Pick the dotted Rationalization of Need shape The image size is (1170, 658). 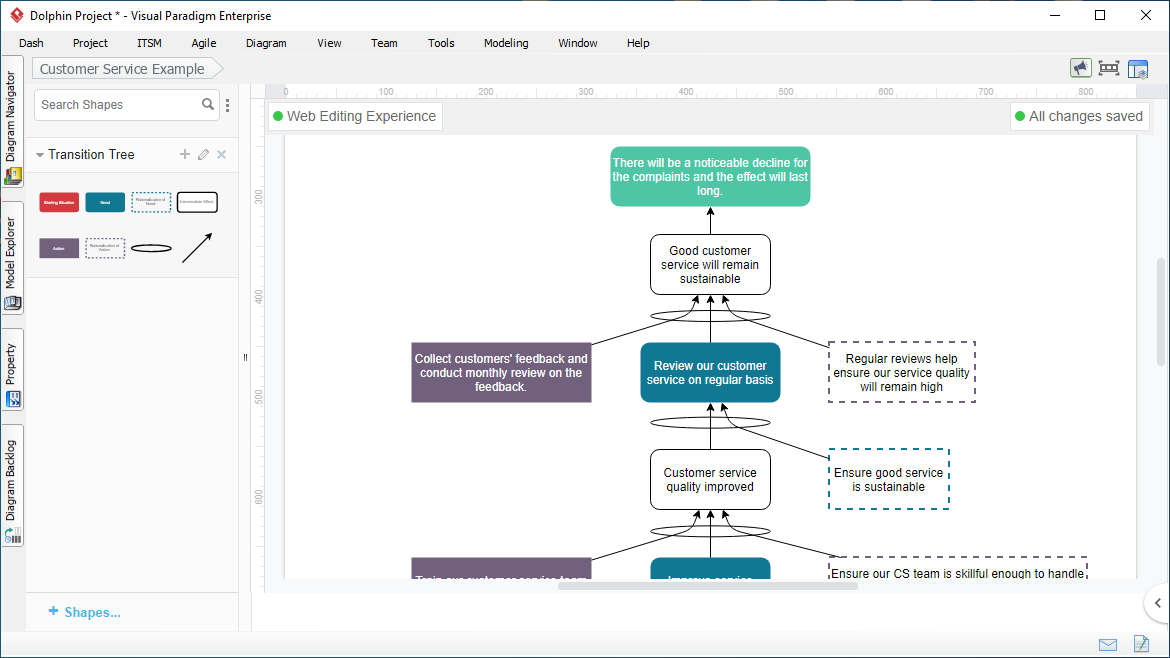[151, 202]
